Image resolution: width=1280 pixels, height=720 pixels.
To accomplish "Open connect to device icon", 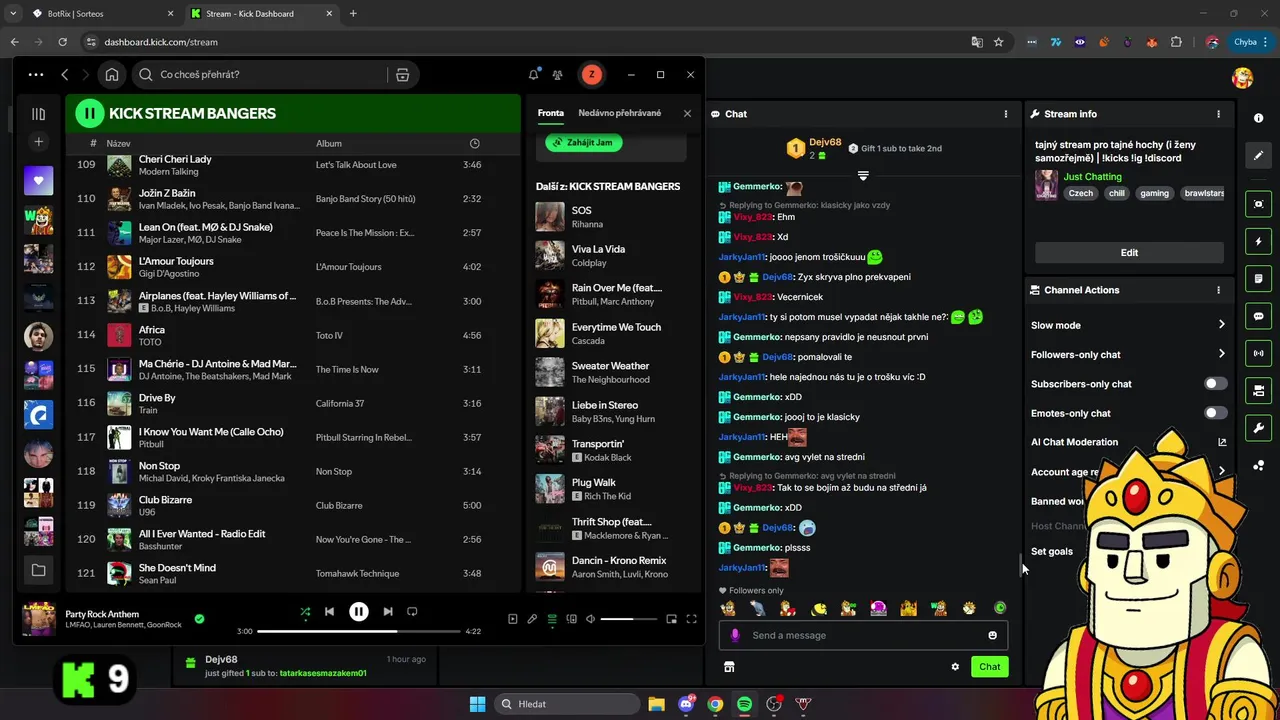I will 571,619.
